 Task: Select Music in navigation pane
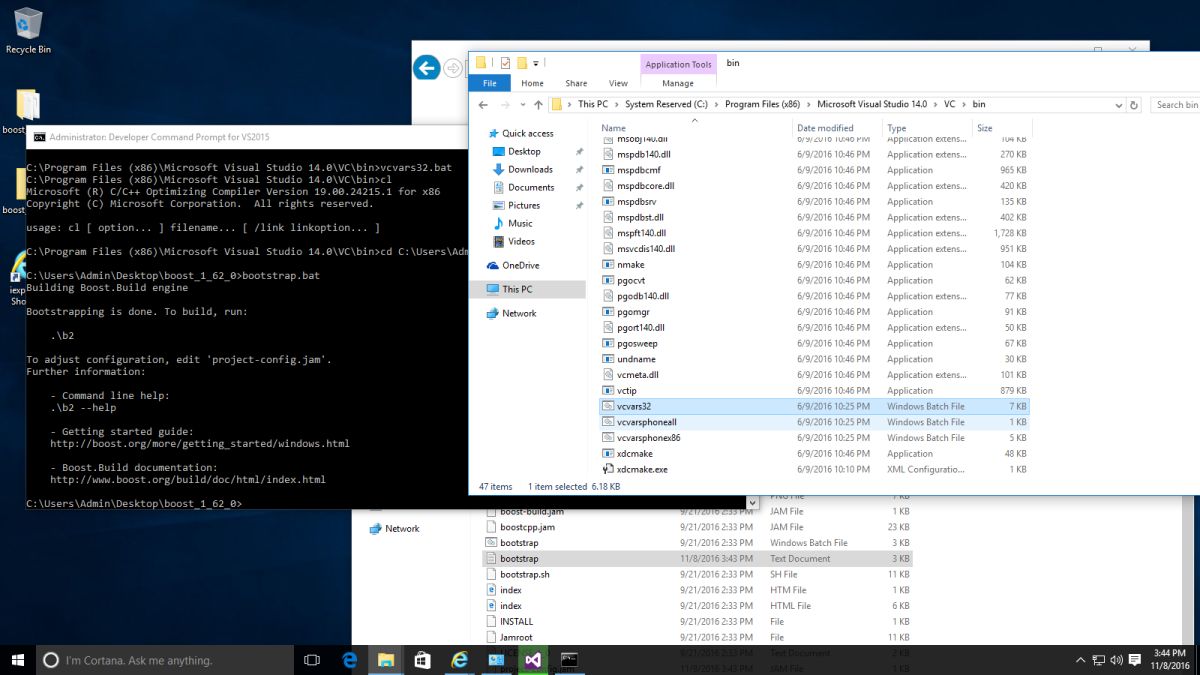[x=520, y=223]
